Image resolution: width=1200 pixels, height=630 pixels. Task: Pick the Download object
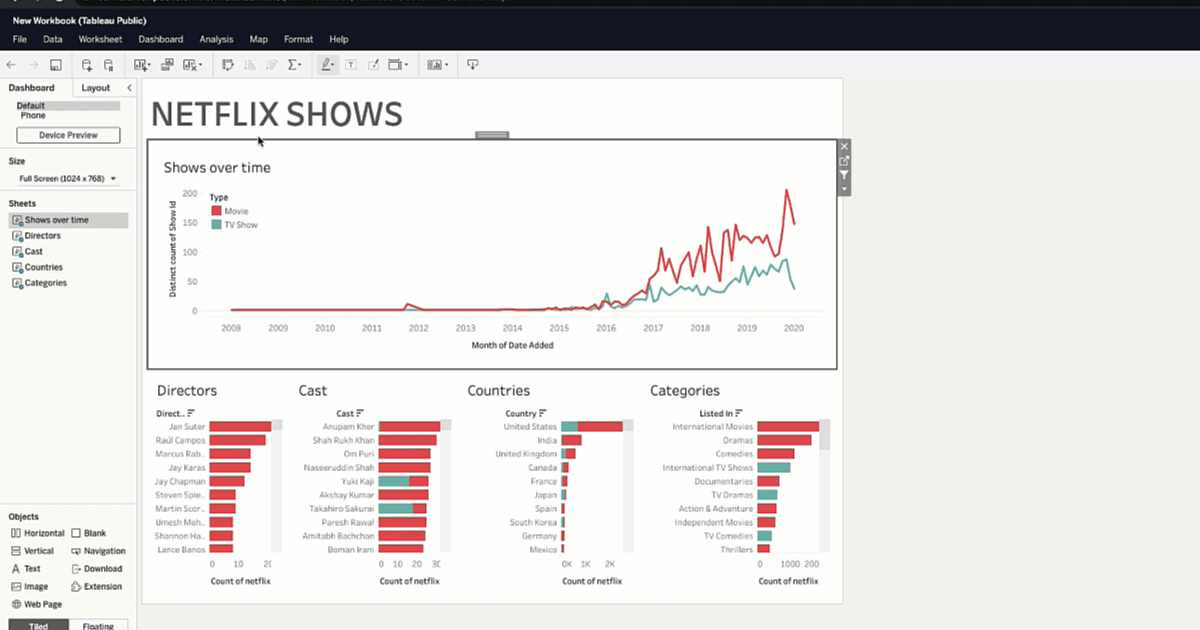(x=97, y=569)
